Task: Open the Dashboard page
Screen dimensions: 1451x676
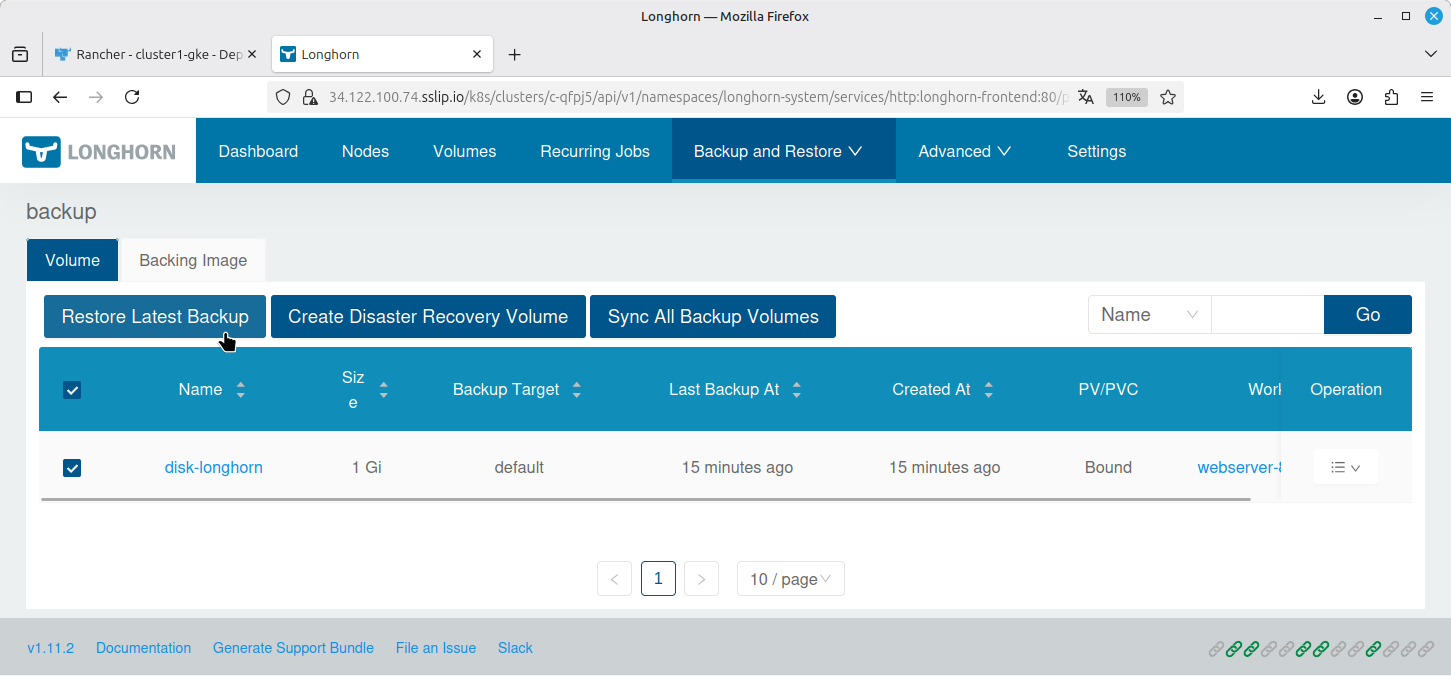Action: click(258, 151)
